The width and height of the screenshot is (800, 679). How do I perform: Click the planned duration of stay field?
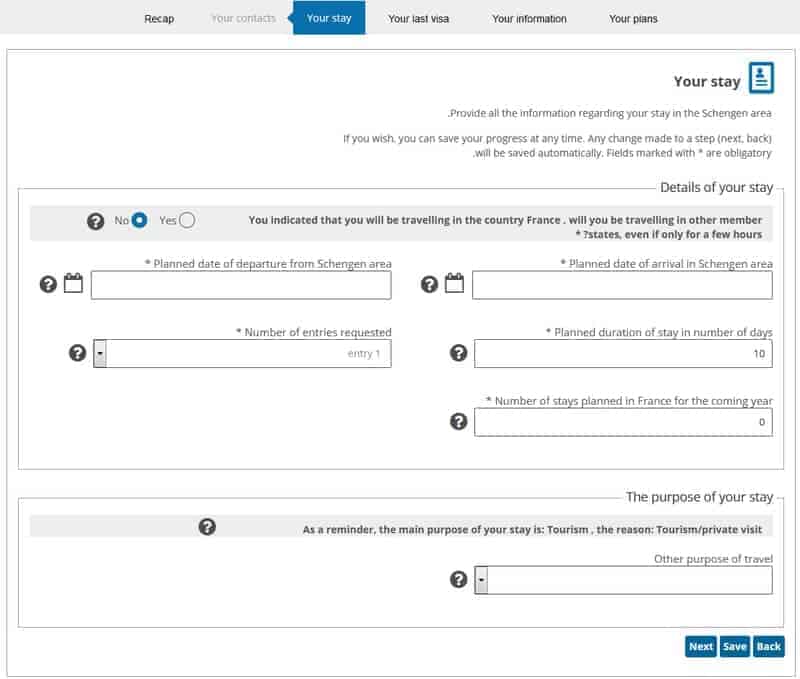622,354
